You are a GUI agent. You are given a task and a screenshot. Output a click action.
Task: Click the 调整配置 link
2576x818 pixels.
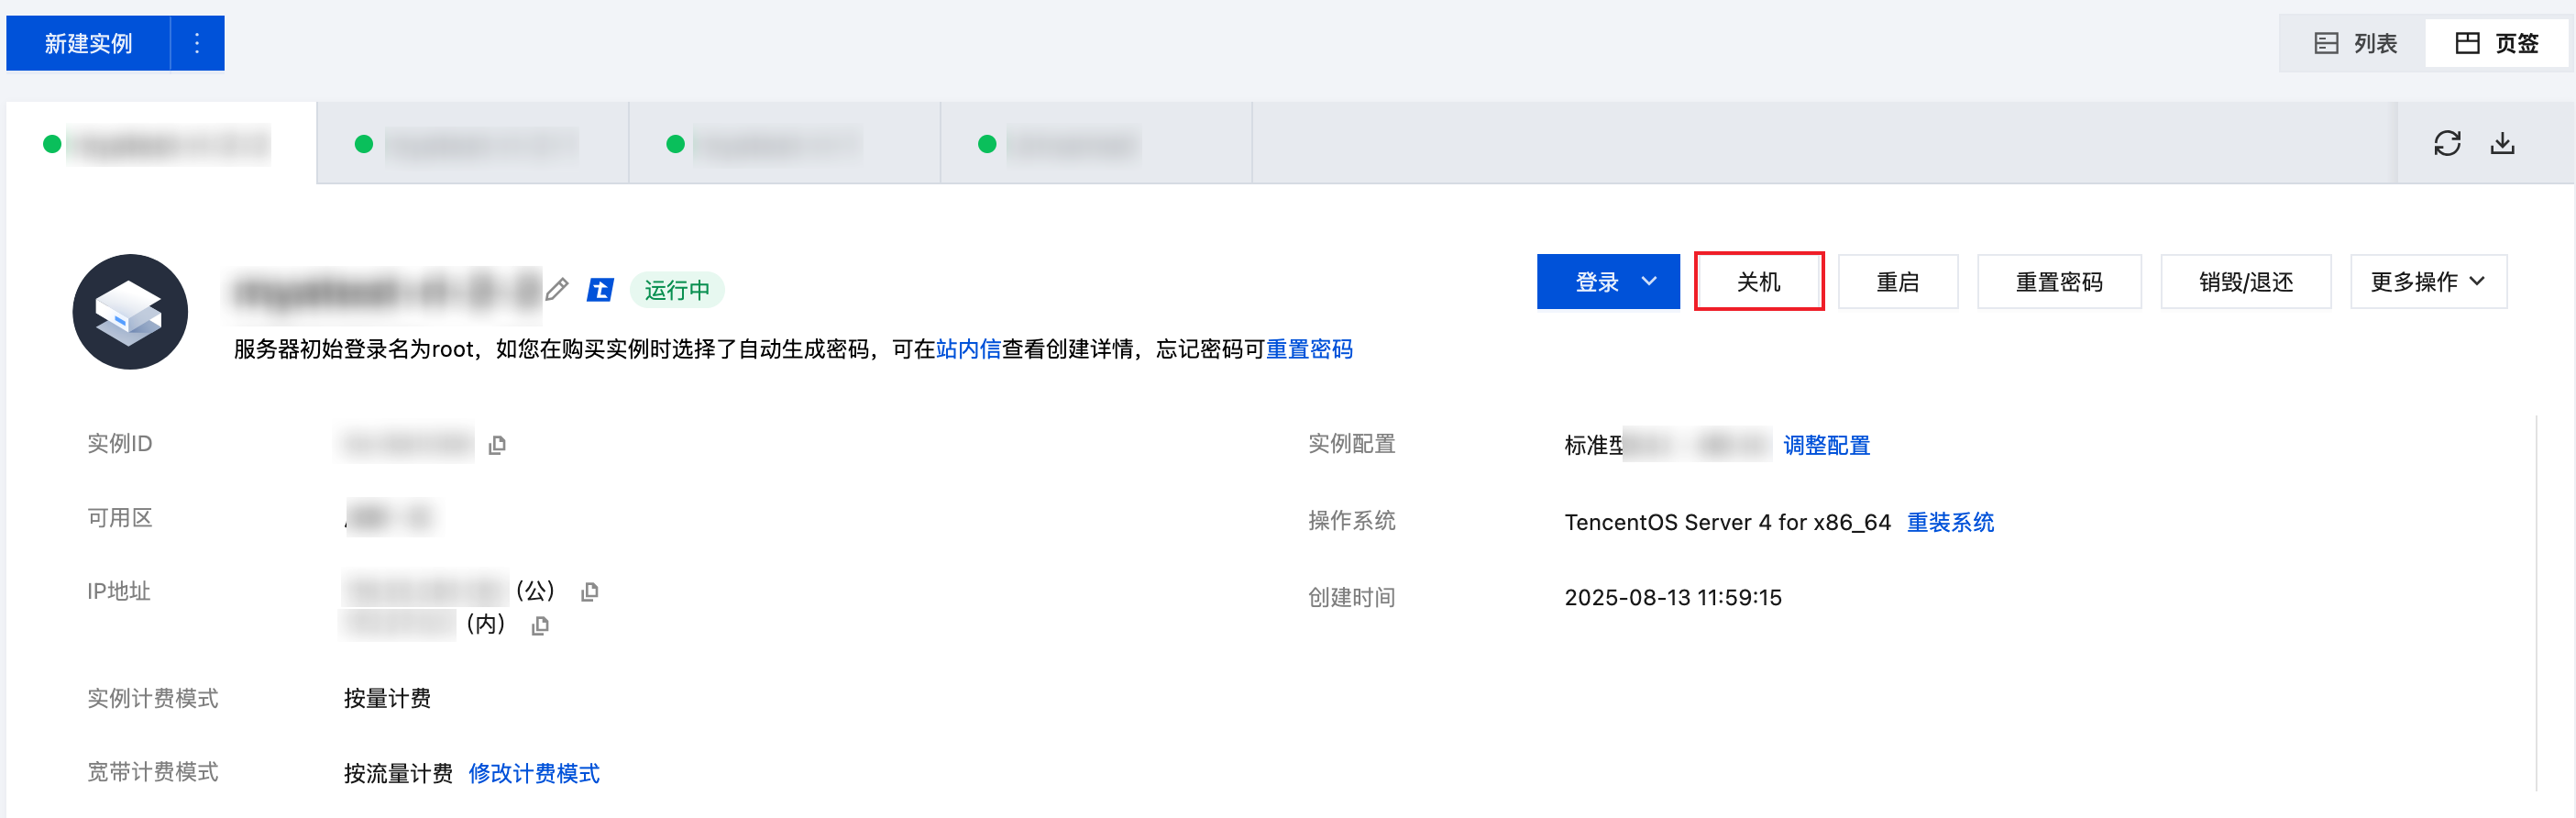click(x=1826, y=445)
